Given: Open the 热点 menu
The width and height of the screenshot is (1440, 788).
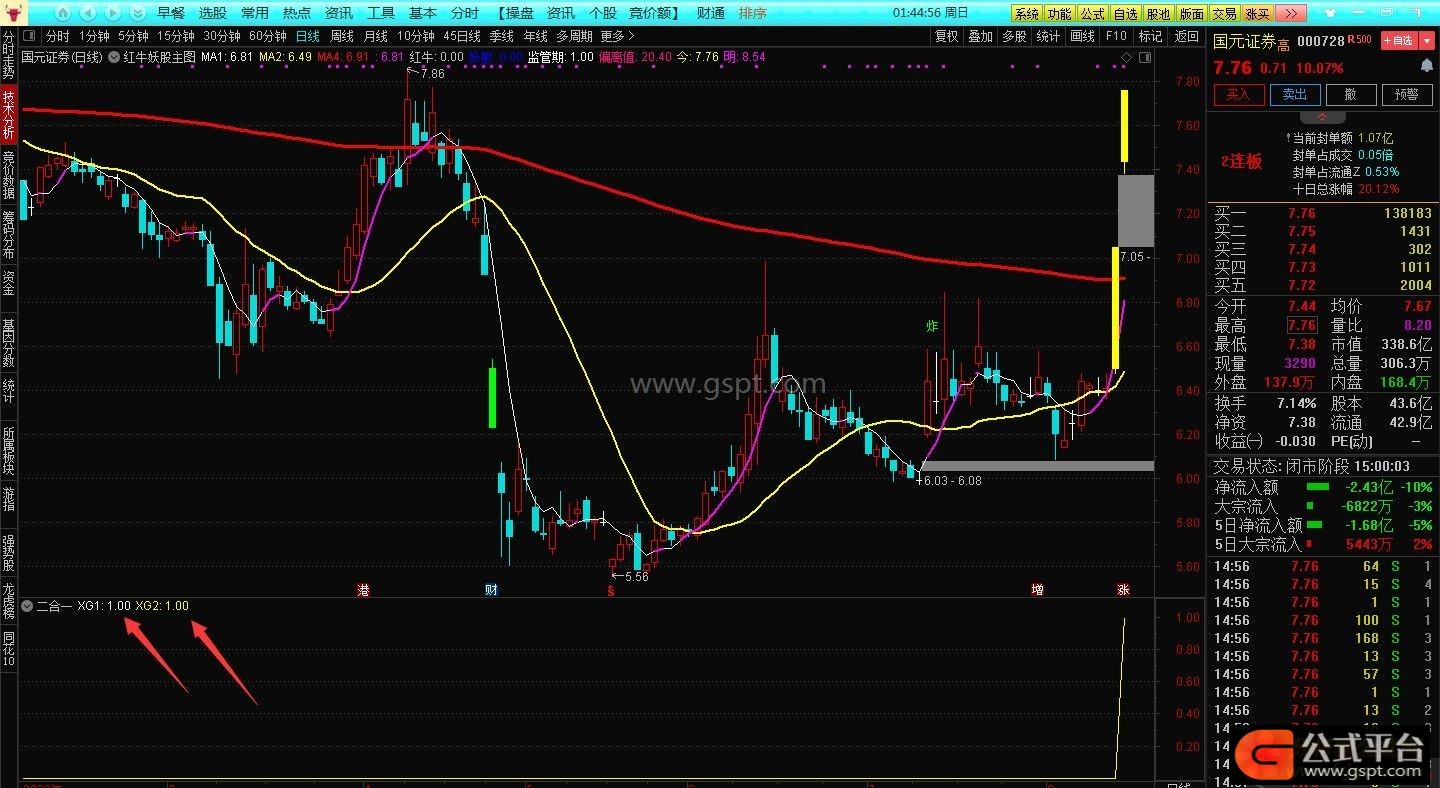Looking at the screenshot, I should coord(297,13).
